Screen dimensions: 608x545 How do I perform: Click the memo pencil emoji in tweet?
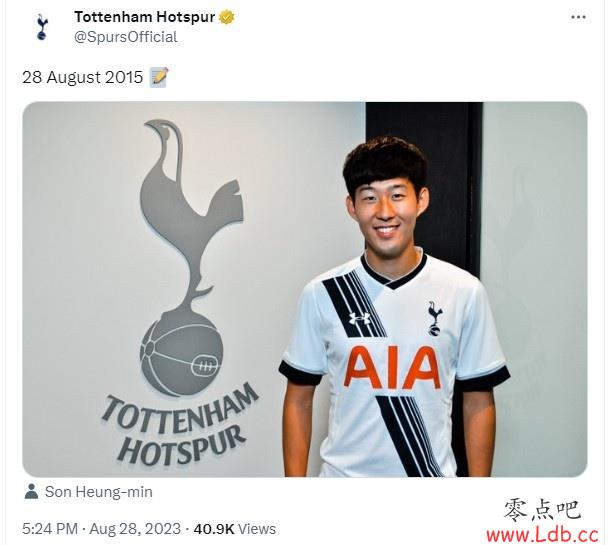[159, 77]
